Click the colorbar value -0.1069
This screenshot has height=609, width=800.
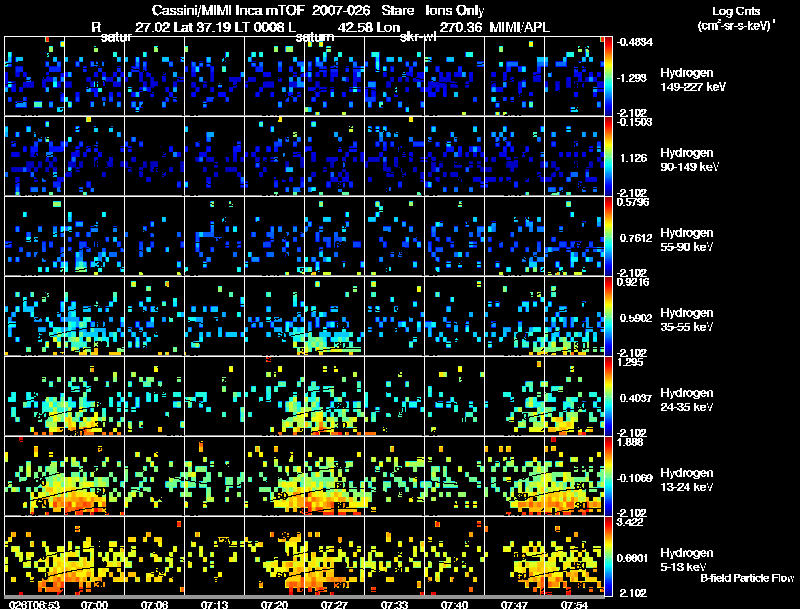(x=634, y=478)
